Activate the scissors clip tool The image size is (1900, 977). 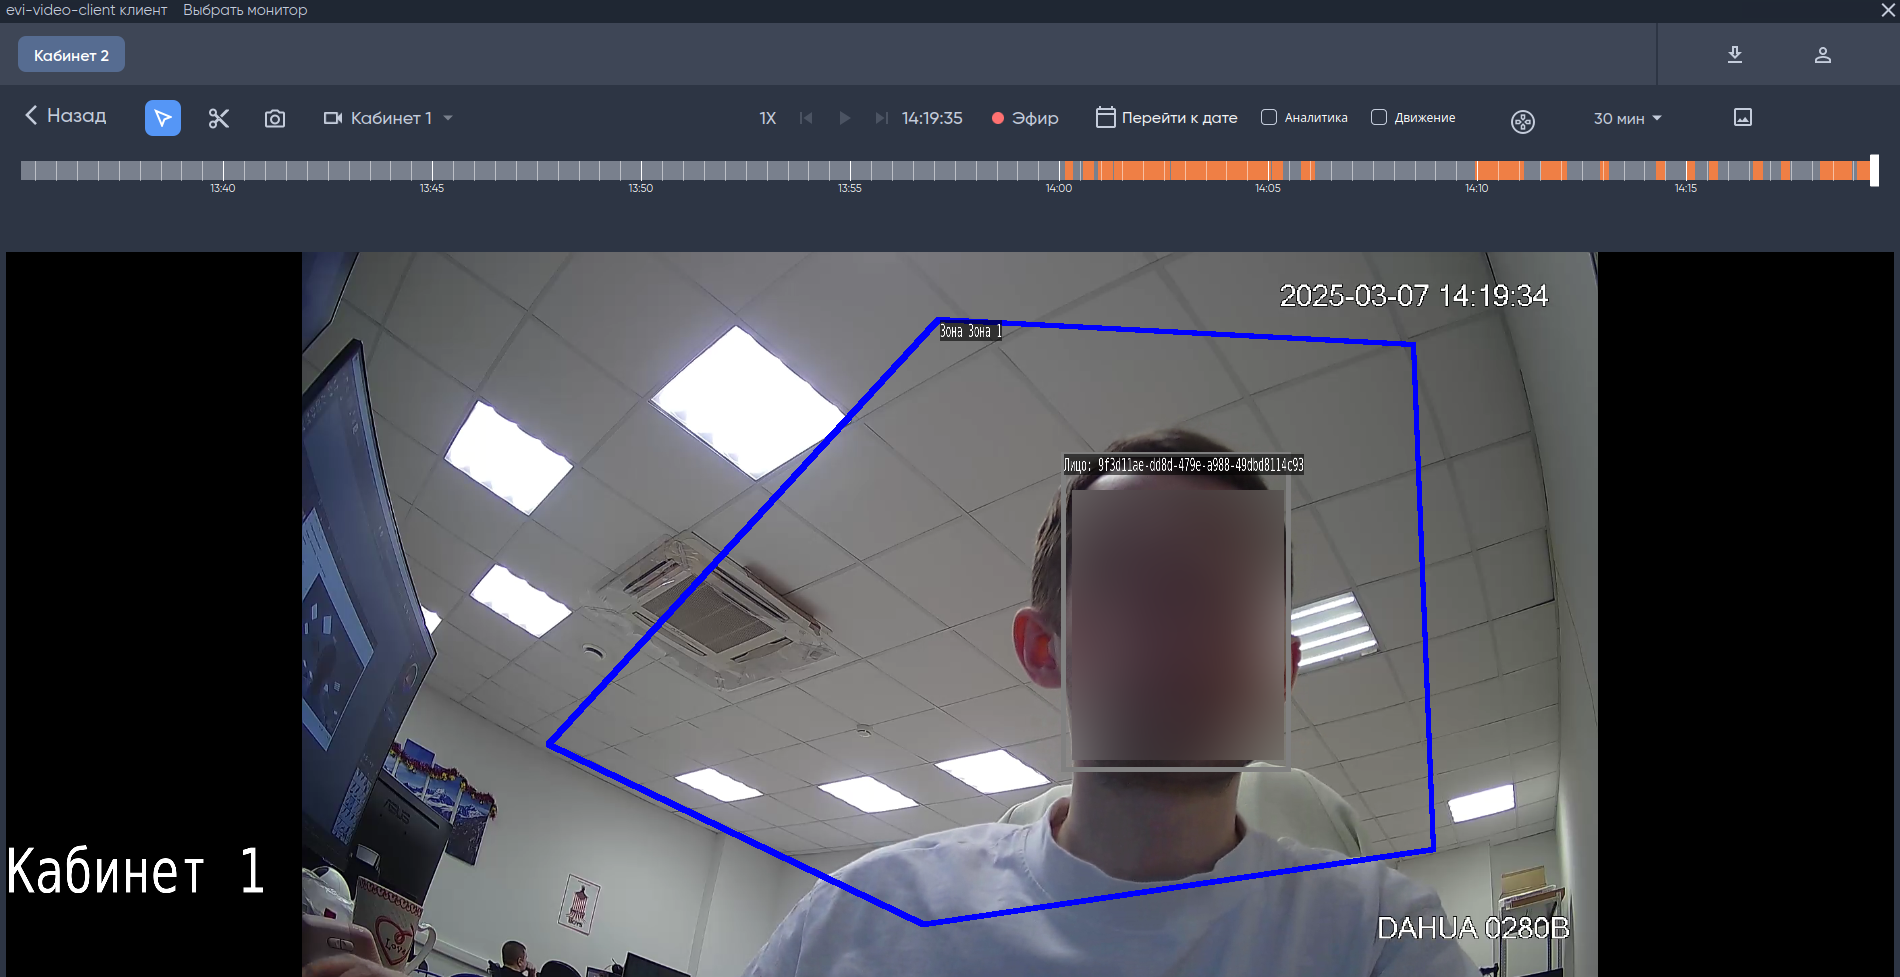click(x=218, y=118)
